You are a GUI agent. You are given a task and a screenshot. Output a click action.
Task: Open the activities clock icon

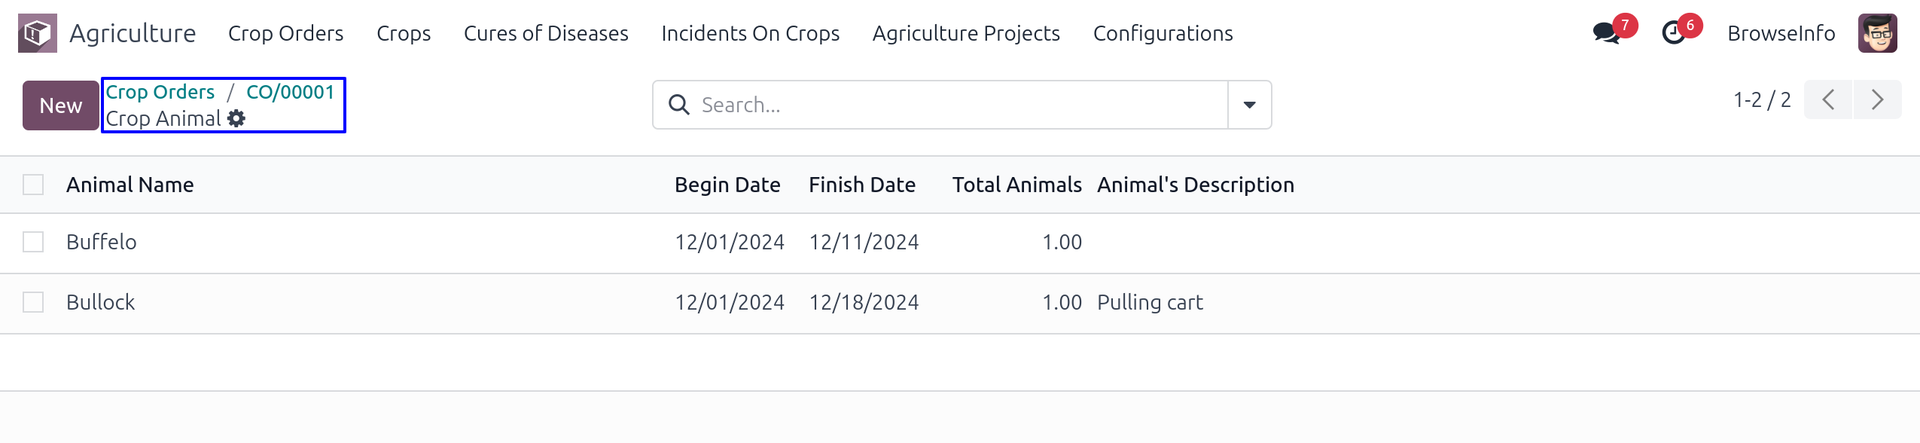1673,33
